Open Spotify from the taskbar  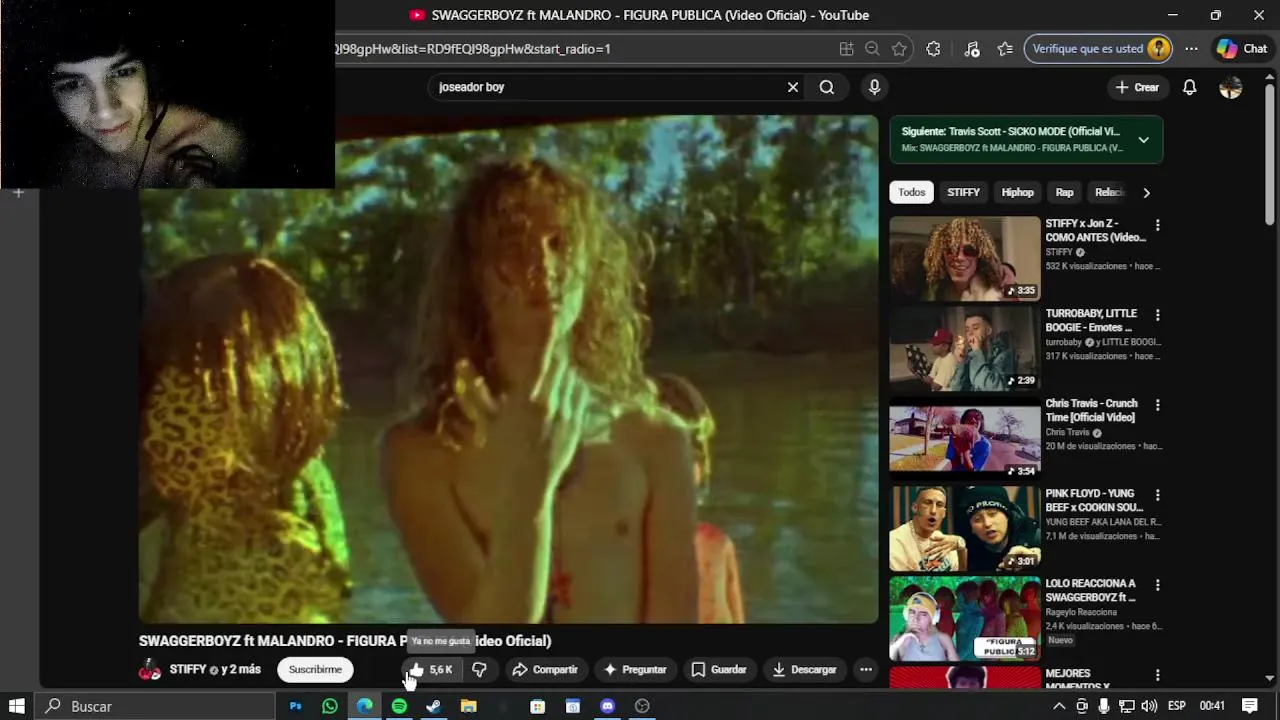pos(399,706)
